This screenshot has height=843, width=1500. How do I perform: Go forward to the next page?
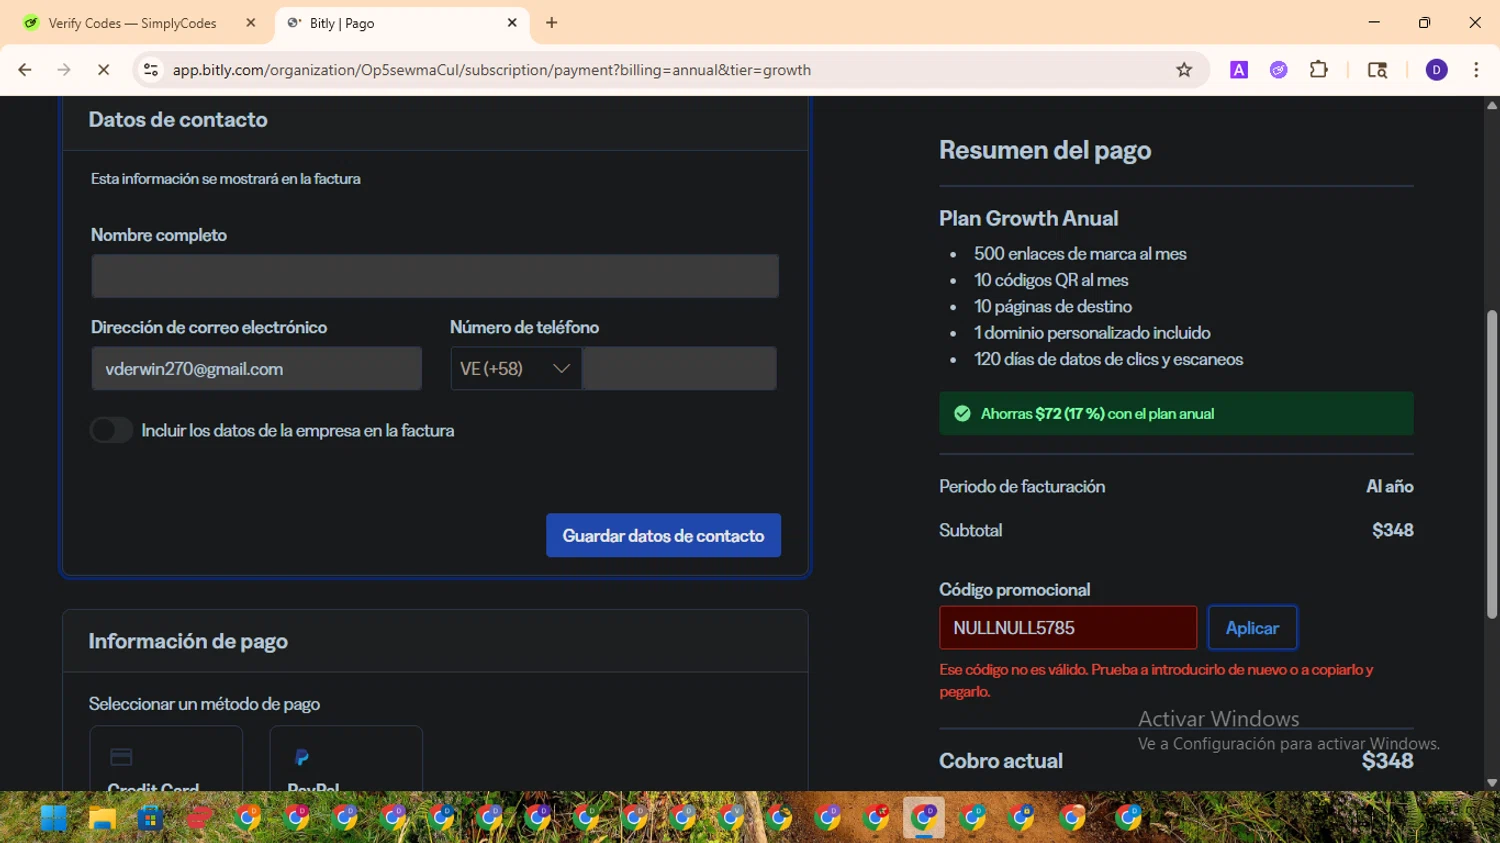64,70
